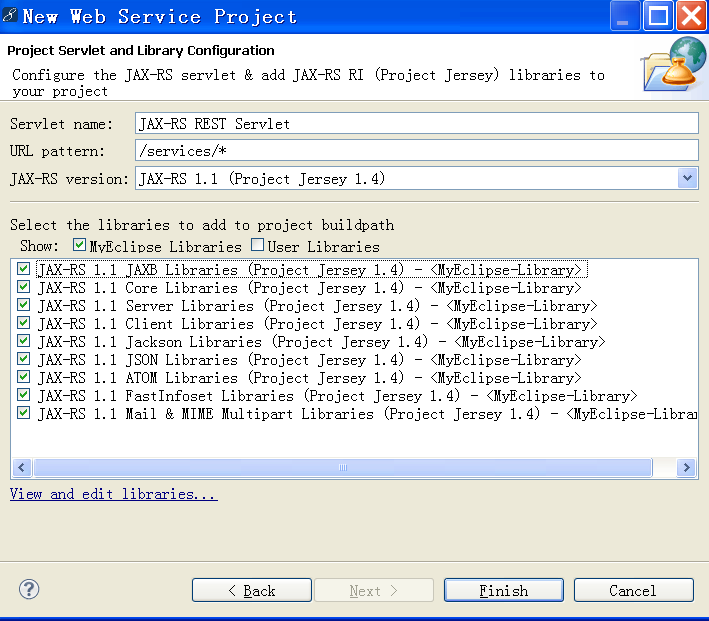Uncheck JAX-RS 1.1 JAXB Libraries
Viewport: 709px width, 621px height.
coord(24,269)
